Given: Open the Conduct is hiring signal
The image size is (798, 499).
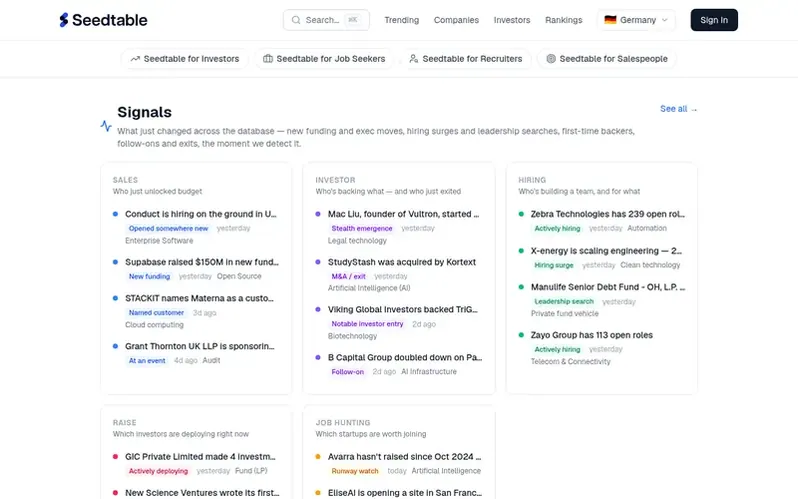Looking at the screenshot, I should tap(201, 214).
